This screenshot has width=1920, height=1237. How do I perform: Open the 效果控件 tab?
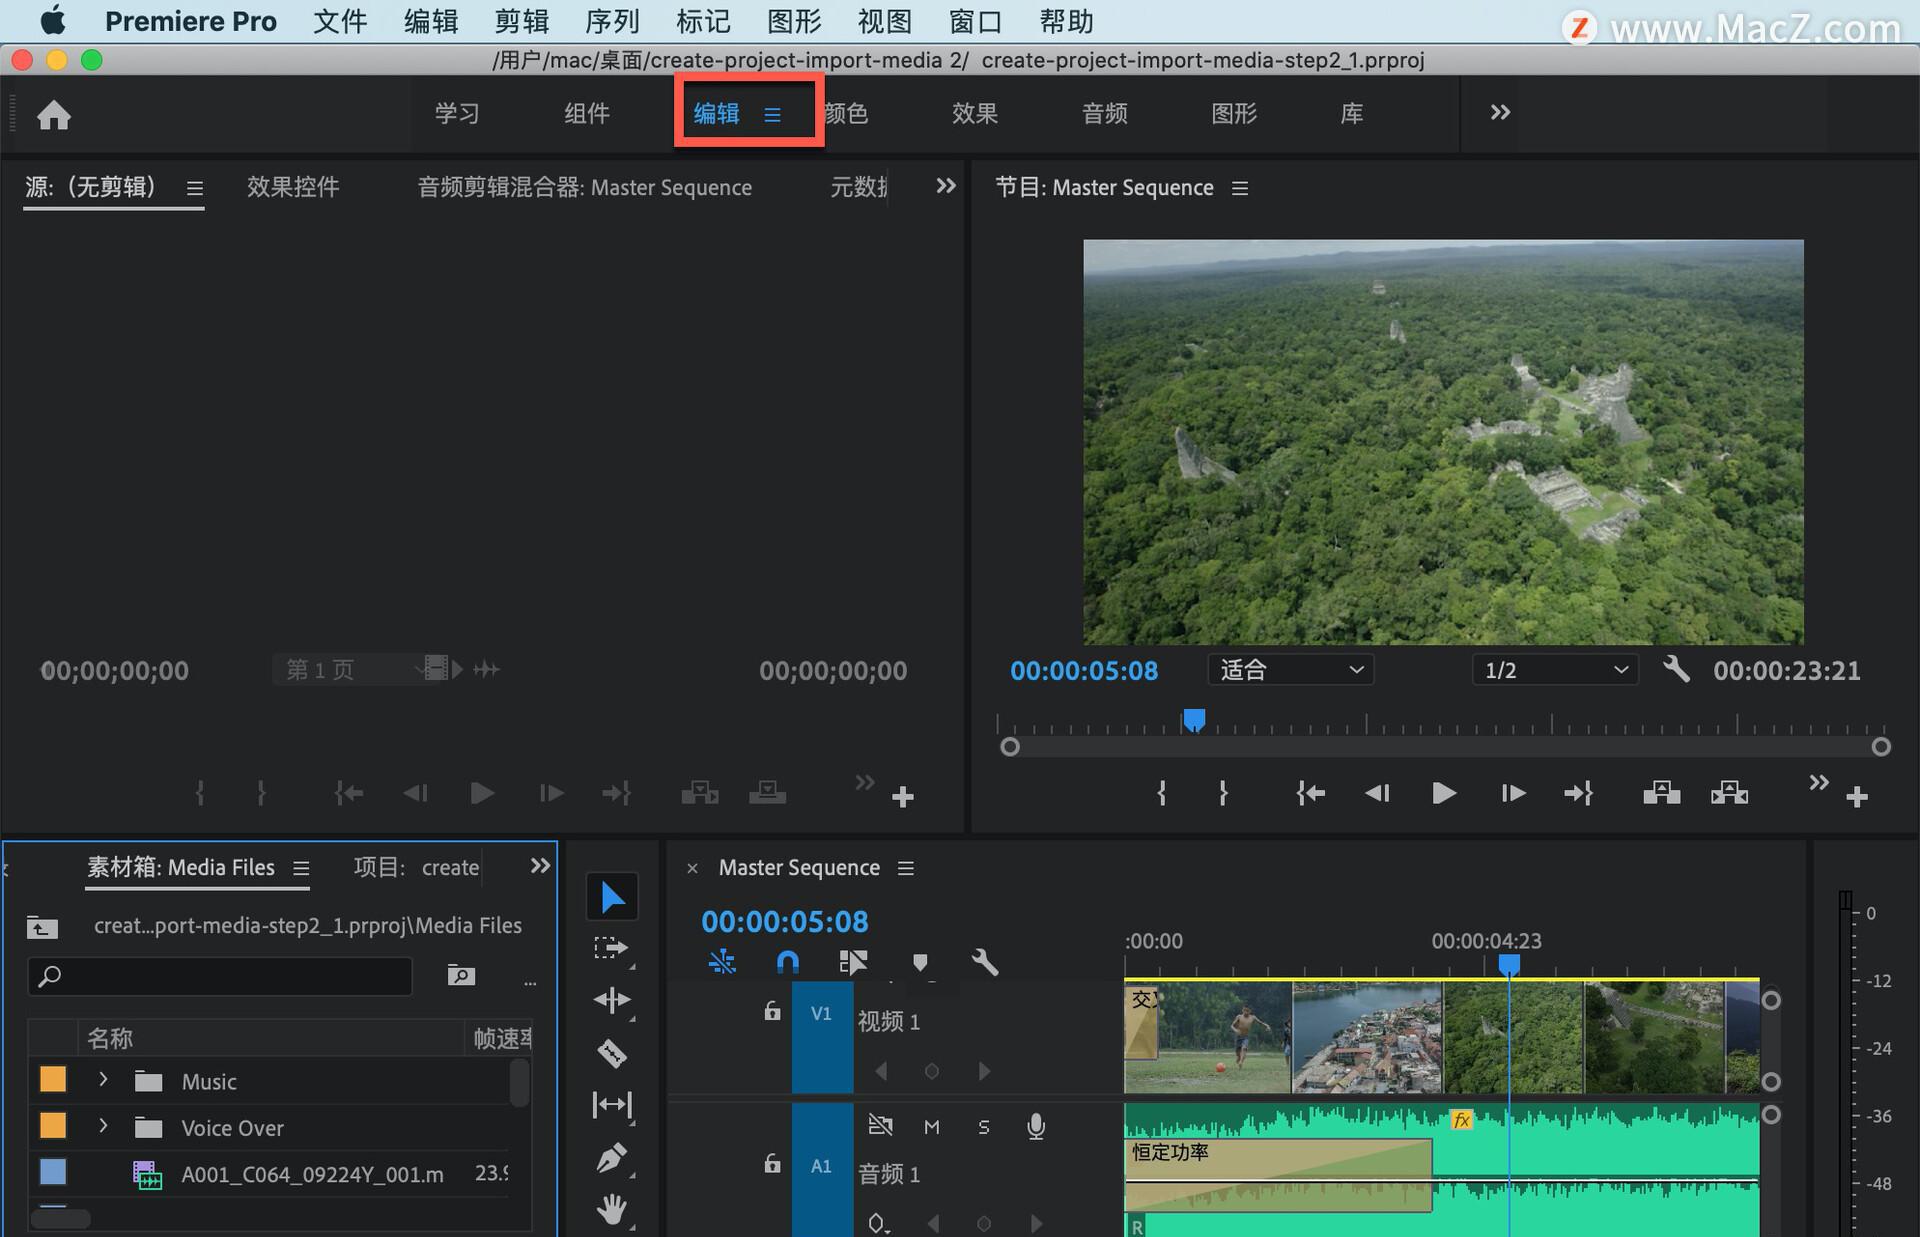[x=293, y=187]
